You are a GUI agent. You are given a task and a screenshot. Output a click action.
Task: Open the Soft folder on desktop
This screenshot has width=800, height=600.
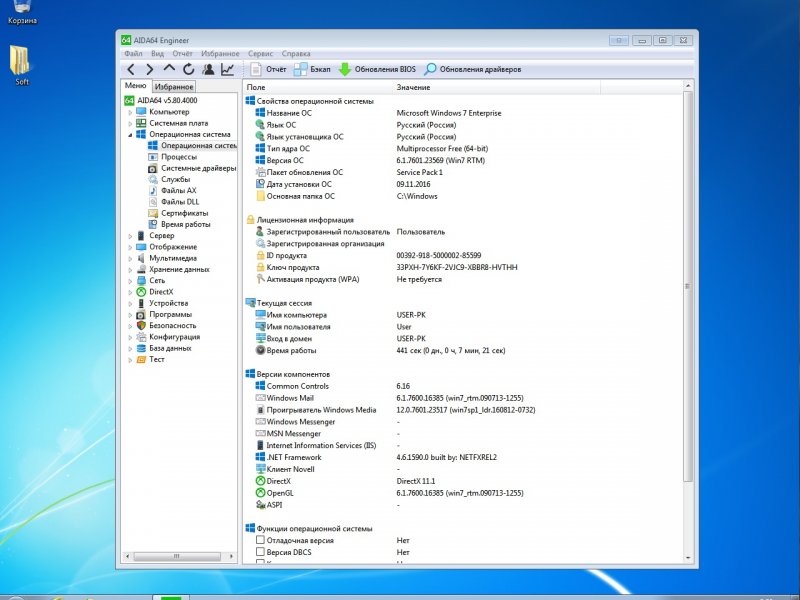(21, 65)
